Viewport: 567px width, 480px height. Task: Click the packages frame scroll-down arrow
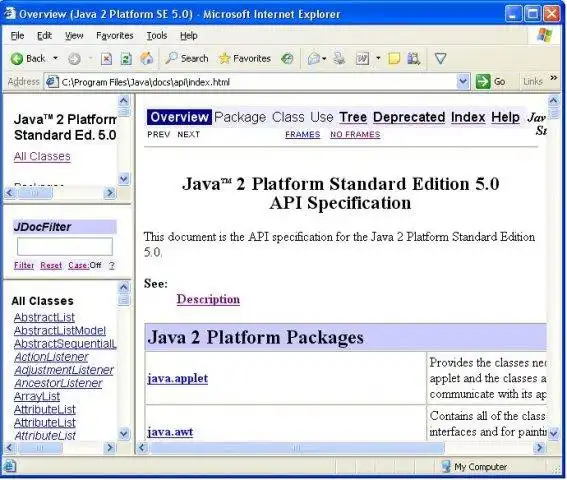[x=124, y=179]
